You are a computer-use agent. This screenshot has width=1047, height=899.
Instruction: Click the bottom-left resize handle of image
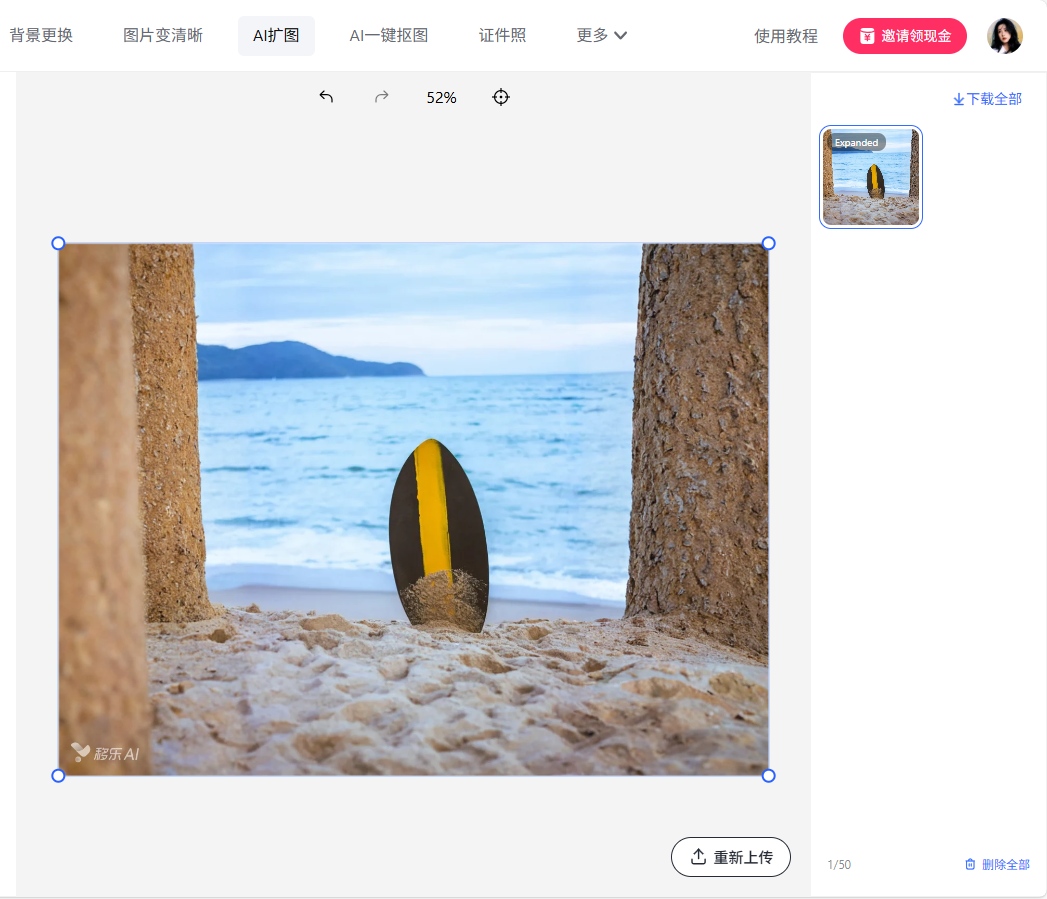[58, 775]
